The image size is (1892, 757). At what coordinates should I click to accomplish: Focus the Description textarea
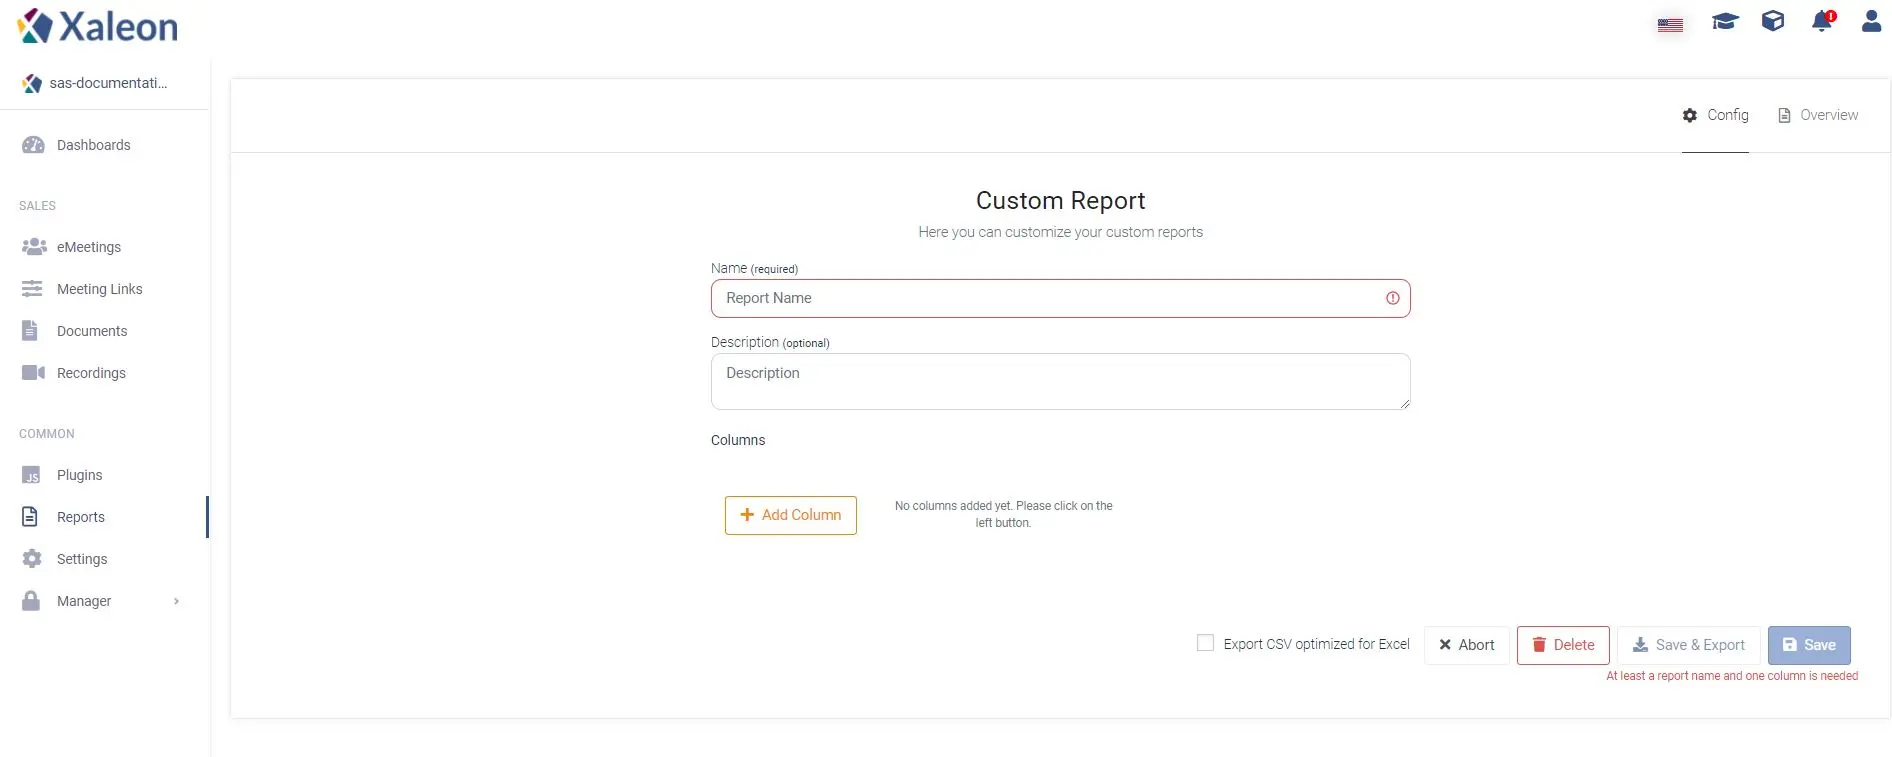point(1060,381)
